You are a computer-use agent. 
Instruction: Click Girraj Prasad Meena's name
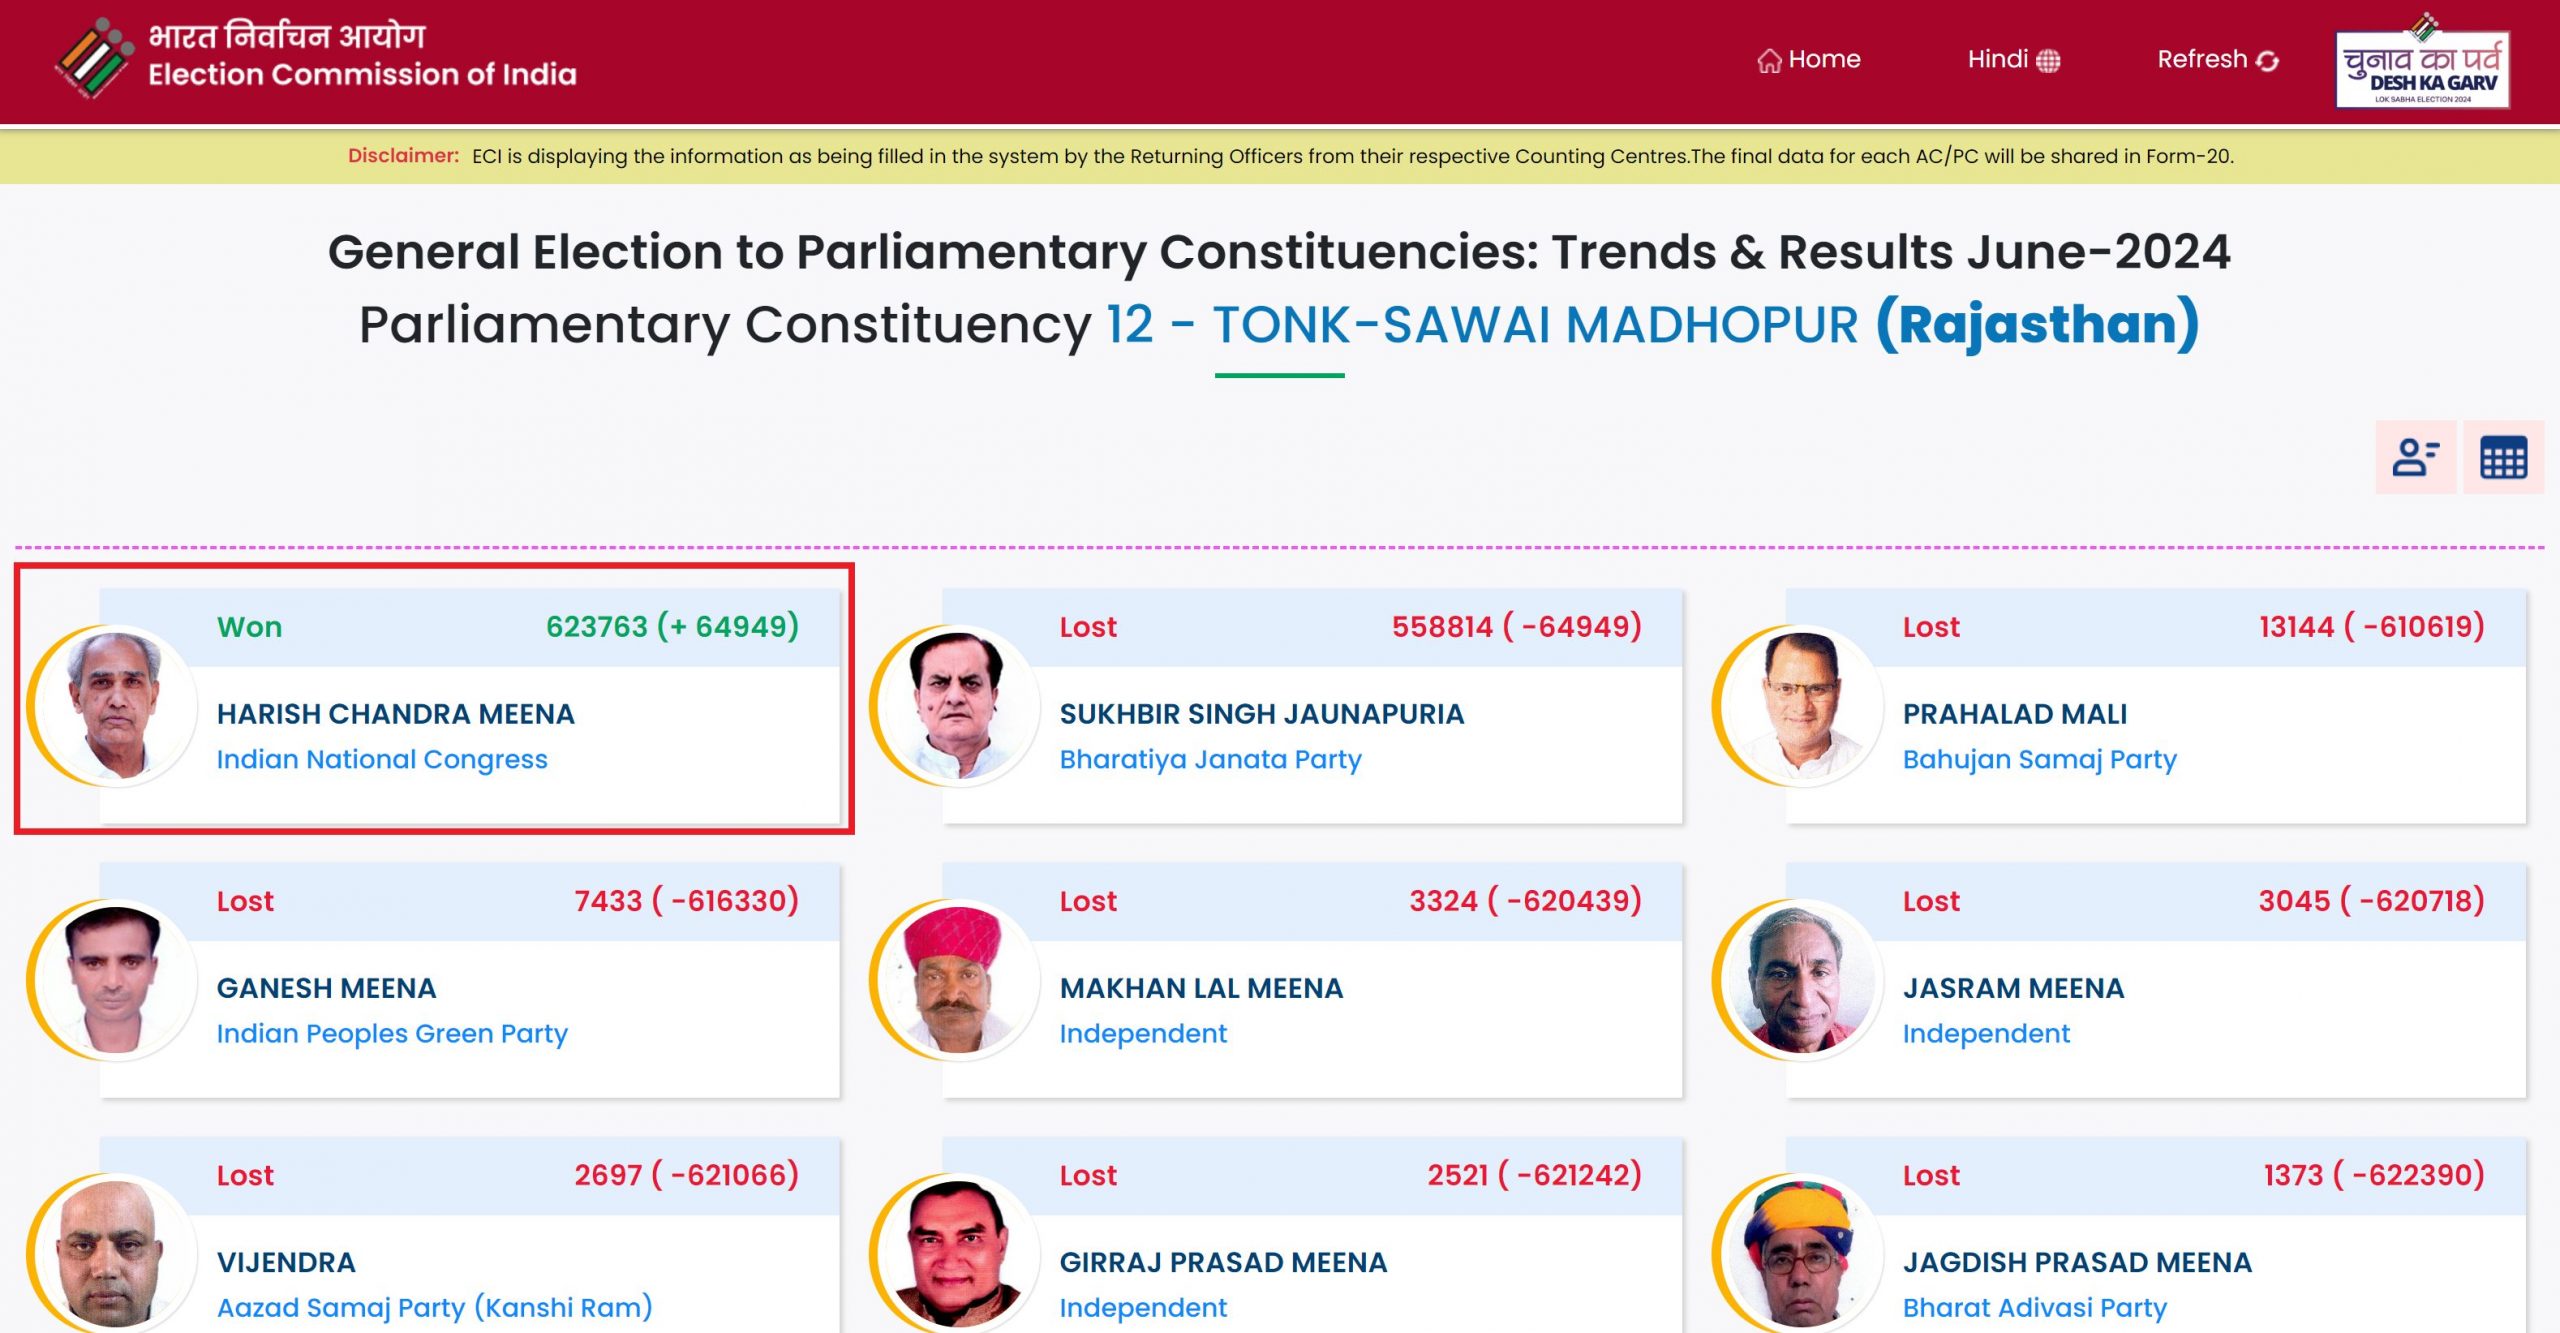coord(1223,1262)
